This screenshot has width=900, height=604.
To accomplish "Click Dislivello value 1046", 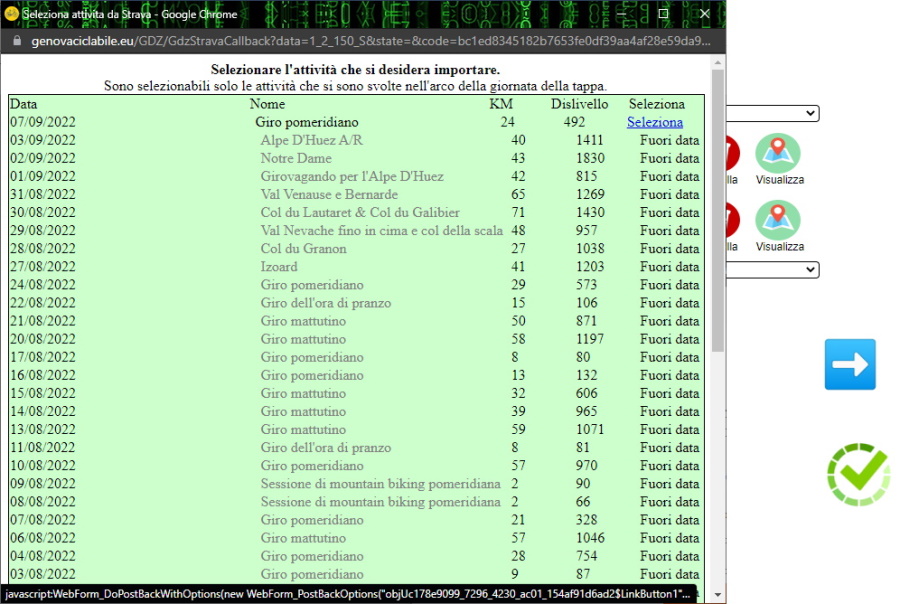I will [590, 538].
